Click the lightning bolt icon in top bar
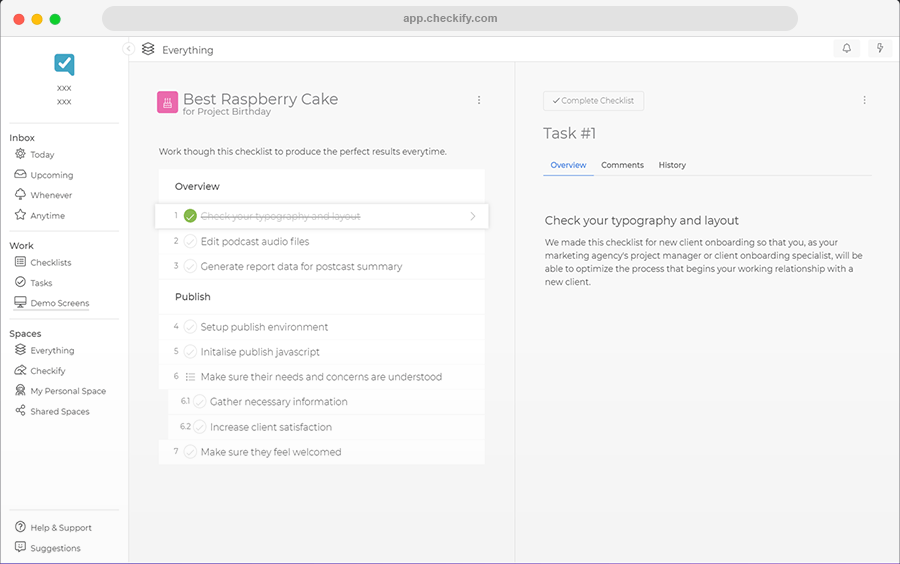 (x=879, y=48)
